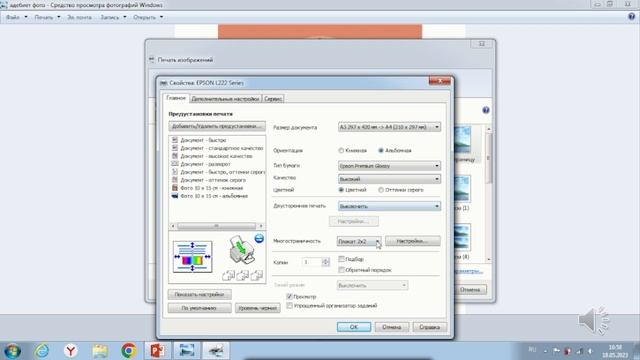Click the По умолчанию button

click(199, 308)
